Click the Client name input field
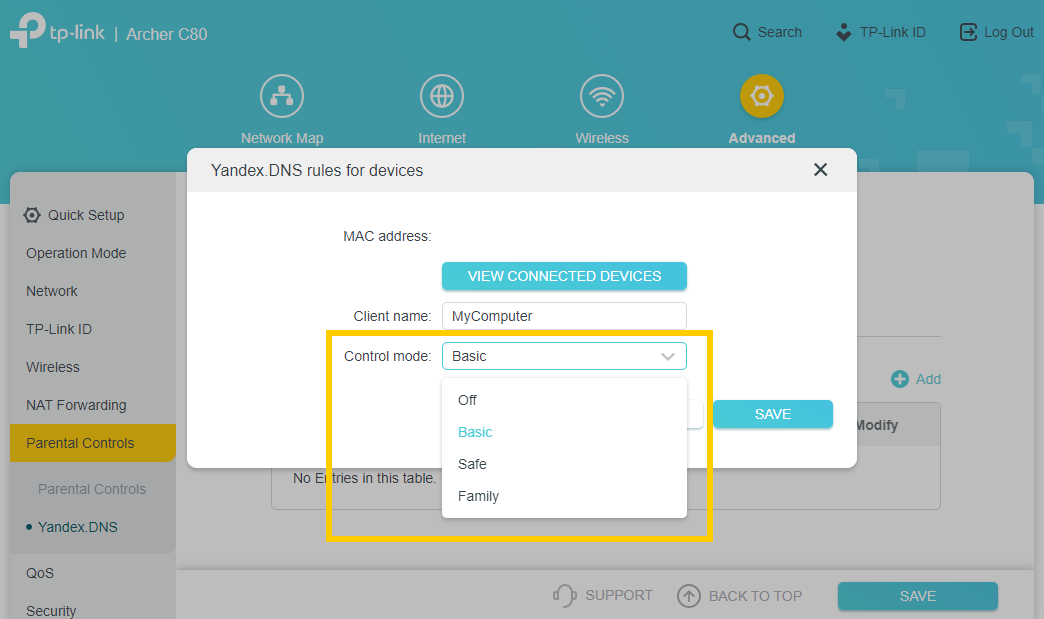Image resolution: width=1044 pixels, height=619 pixels. [x=564, y=316]
